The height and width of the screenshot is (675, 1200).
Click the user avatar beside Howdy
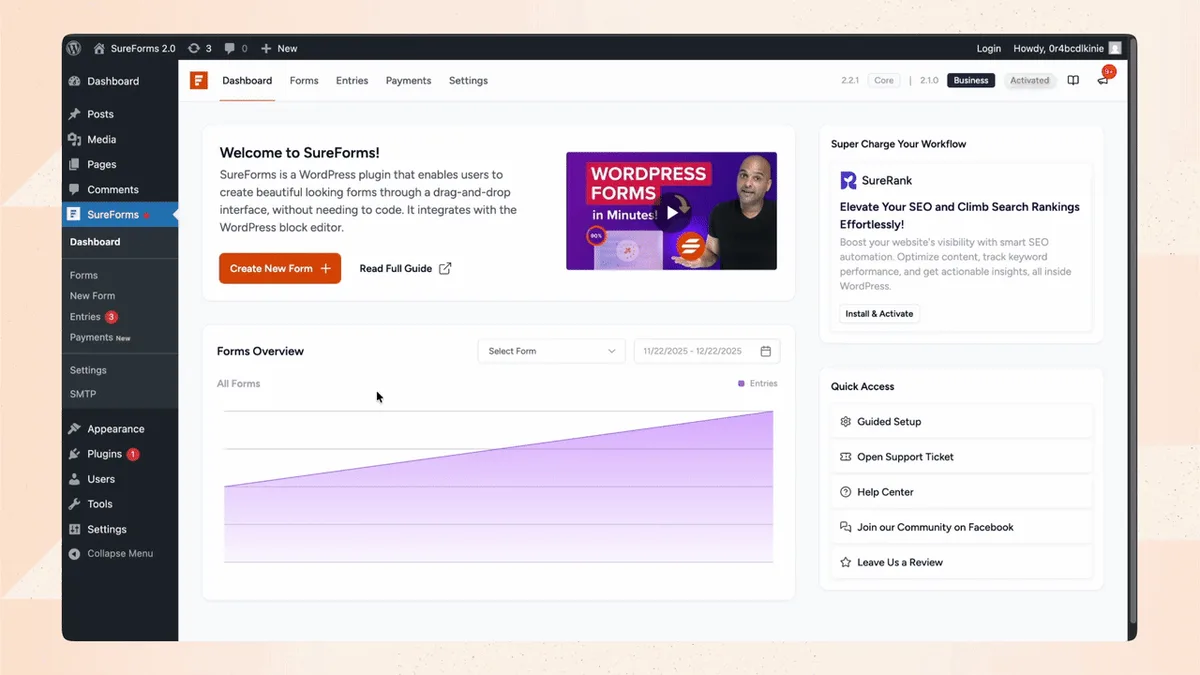point(1114,48)
